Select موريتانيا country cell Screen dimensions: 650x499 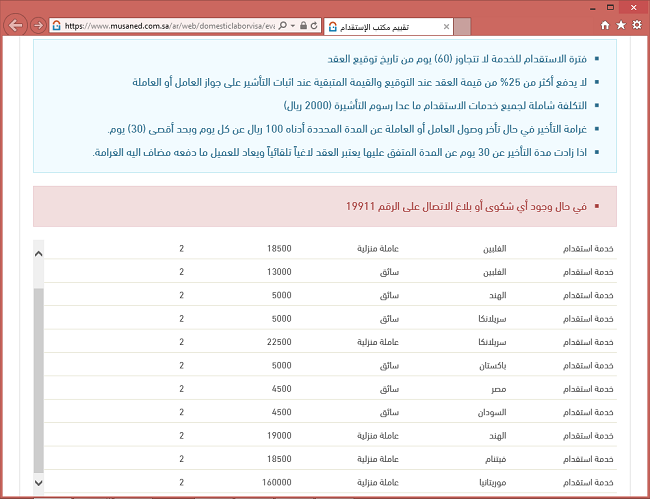point(493,482)
